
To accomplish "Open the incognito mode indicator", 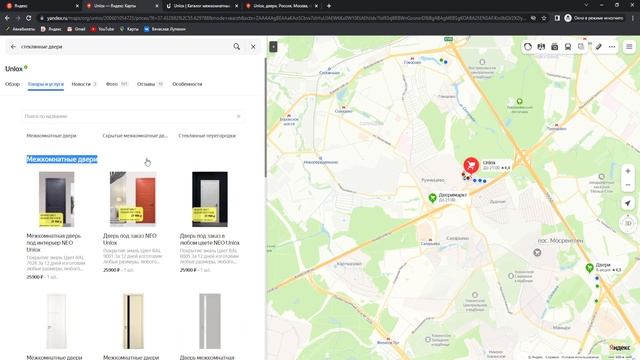I will 594,18.
